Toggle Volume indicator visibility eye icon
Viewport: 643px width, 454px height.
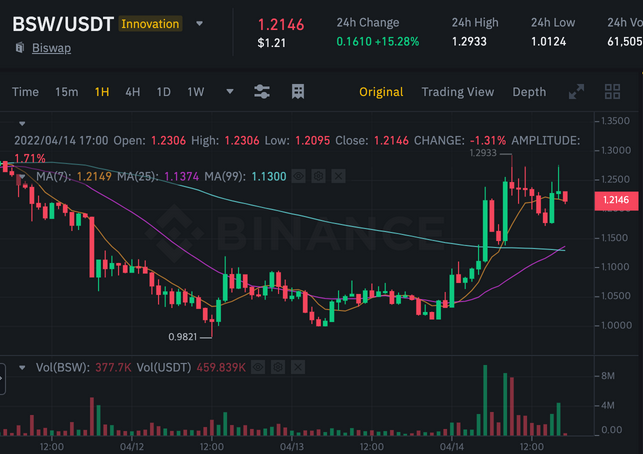click(258, 367)
